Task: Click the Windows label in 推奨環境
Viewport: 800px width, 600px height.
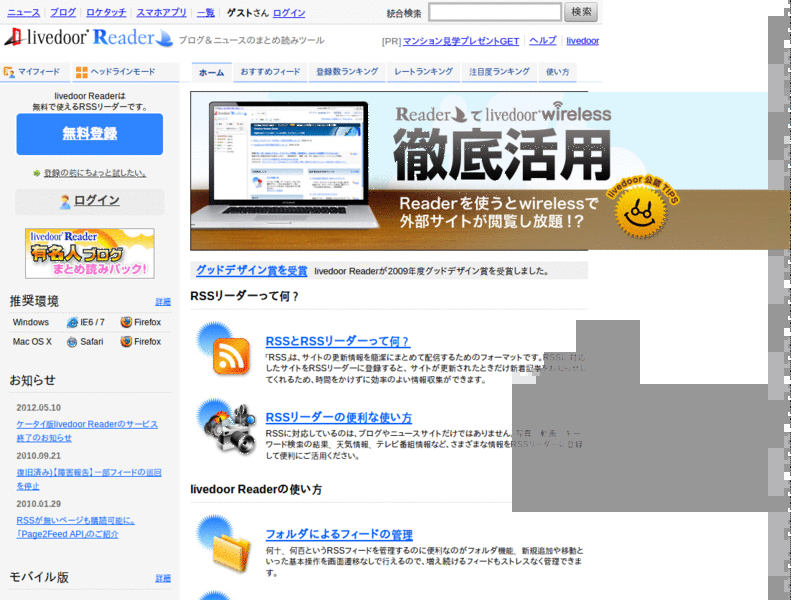Action: [x=31, y=322]
